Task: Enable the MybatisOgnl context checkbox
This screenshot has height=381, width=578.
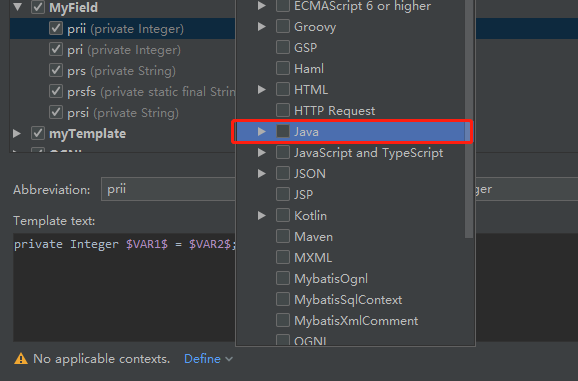Action: click(283, 279)
